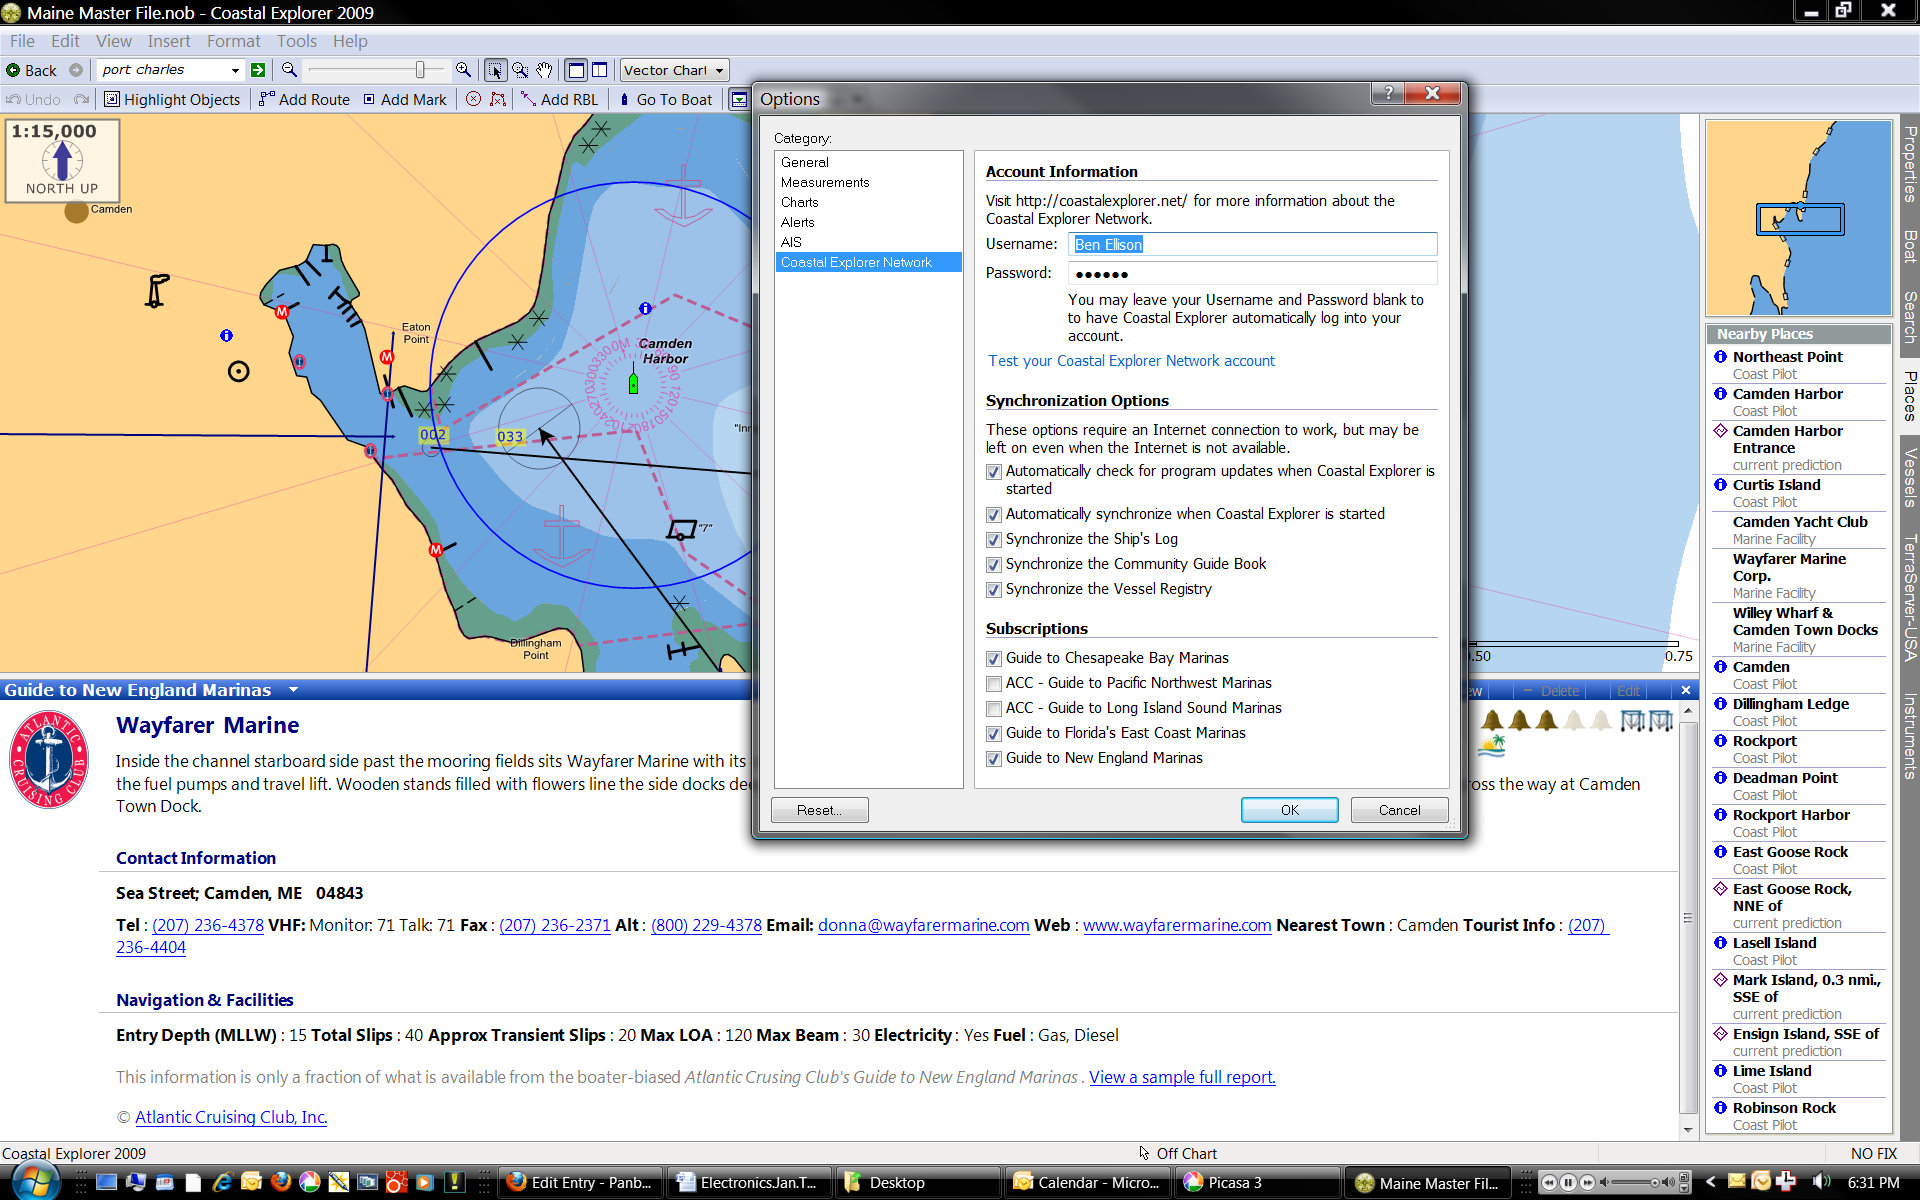The image size is (1920, 1200).
Task: Close the Guide to New England Marinas panel
Action: 1686,690
